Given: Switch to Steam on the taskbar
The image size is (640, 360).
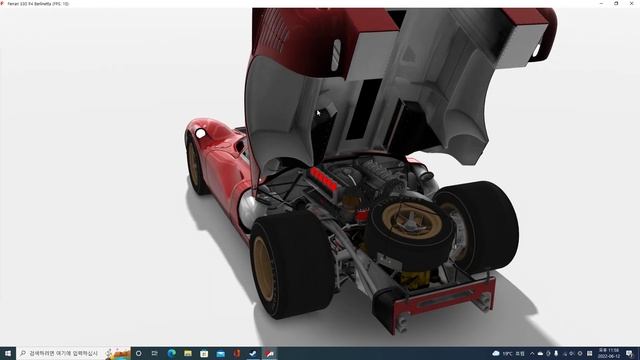Looking at the screenshot, I should pyautogui.click(x=253, y=353).
